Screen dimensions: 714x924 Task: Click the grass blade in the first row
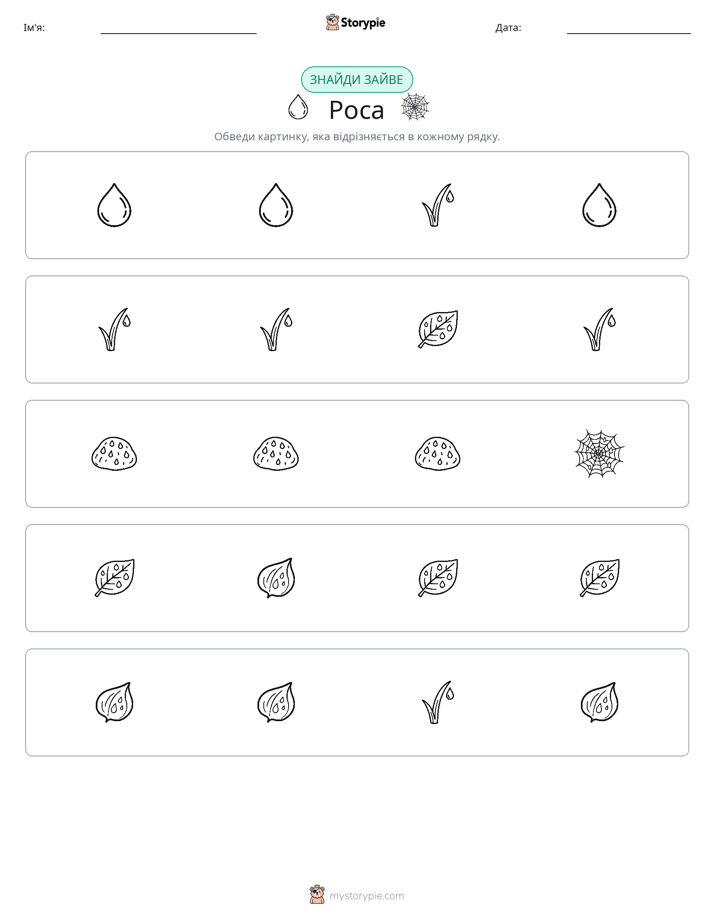[x=438, y=205]
